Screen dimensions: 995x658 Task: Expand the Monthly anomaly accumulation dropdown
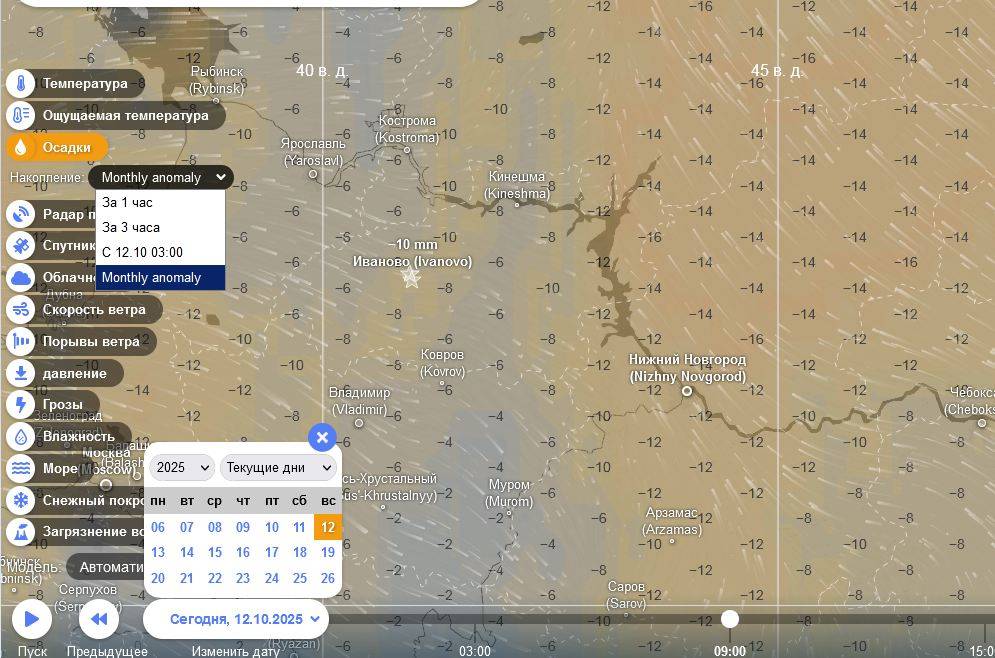pyautogui.click(x=161, y=178)
